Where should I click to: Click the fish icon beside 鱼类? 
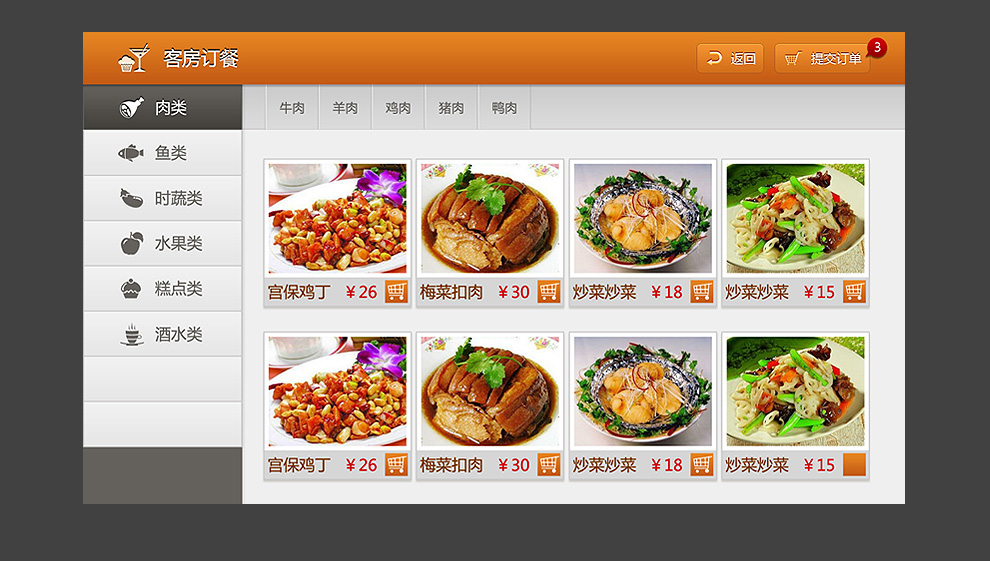pos(131,153)
